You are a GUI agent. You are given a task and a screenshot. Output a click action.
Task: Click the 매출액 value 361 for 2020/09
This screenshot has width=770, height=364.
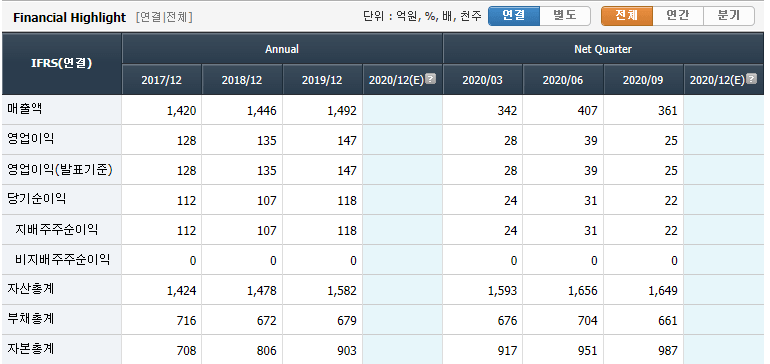tap(668, 111)
